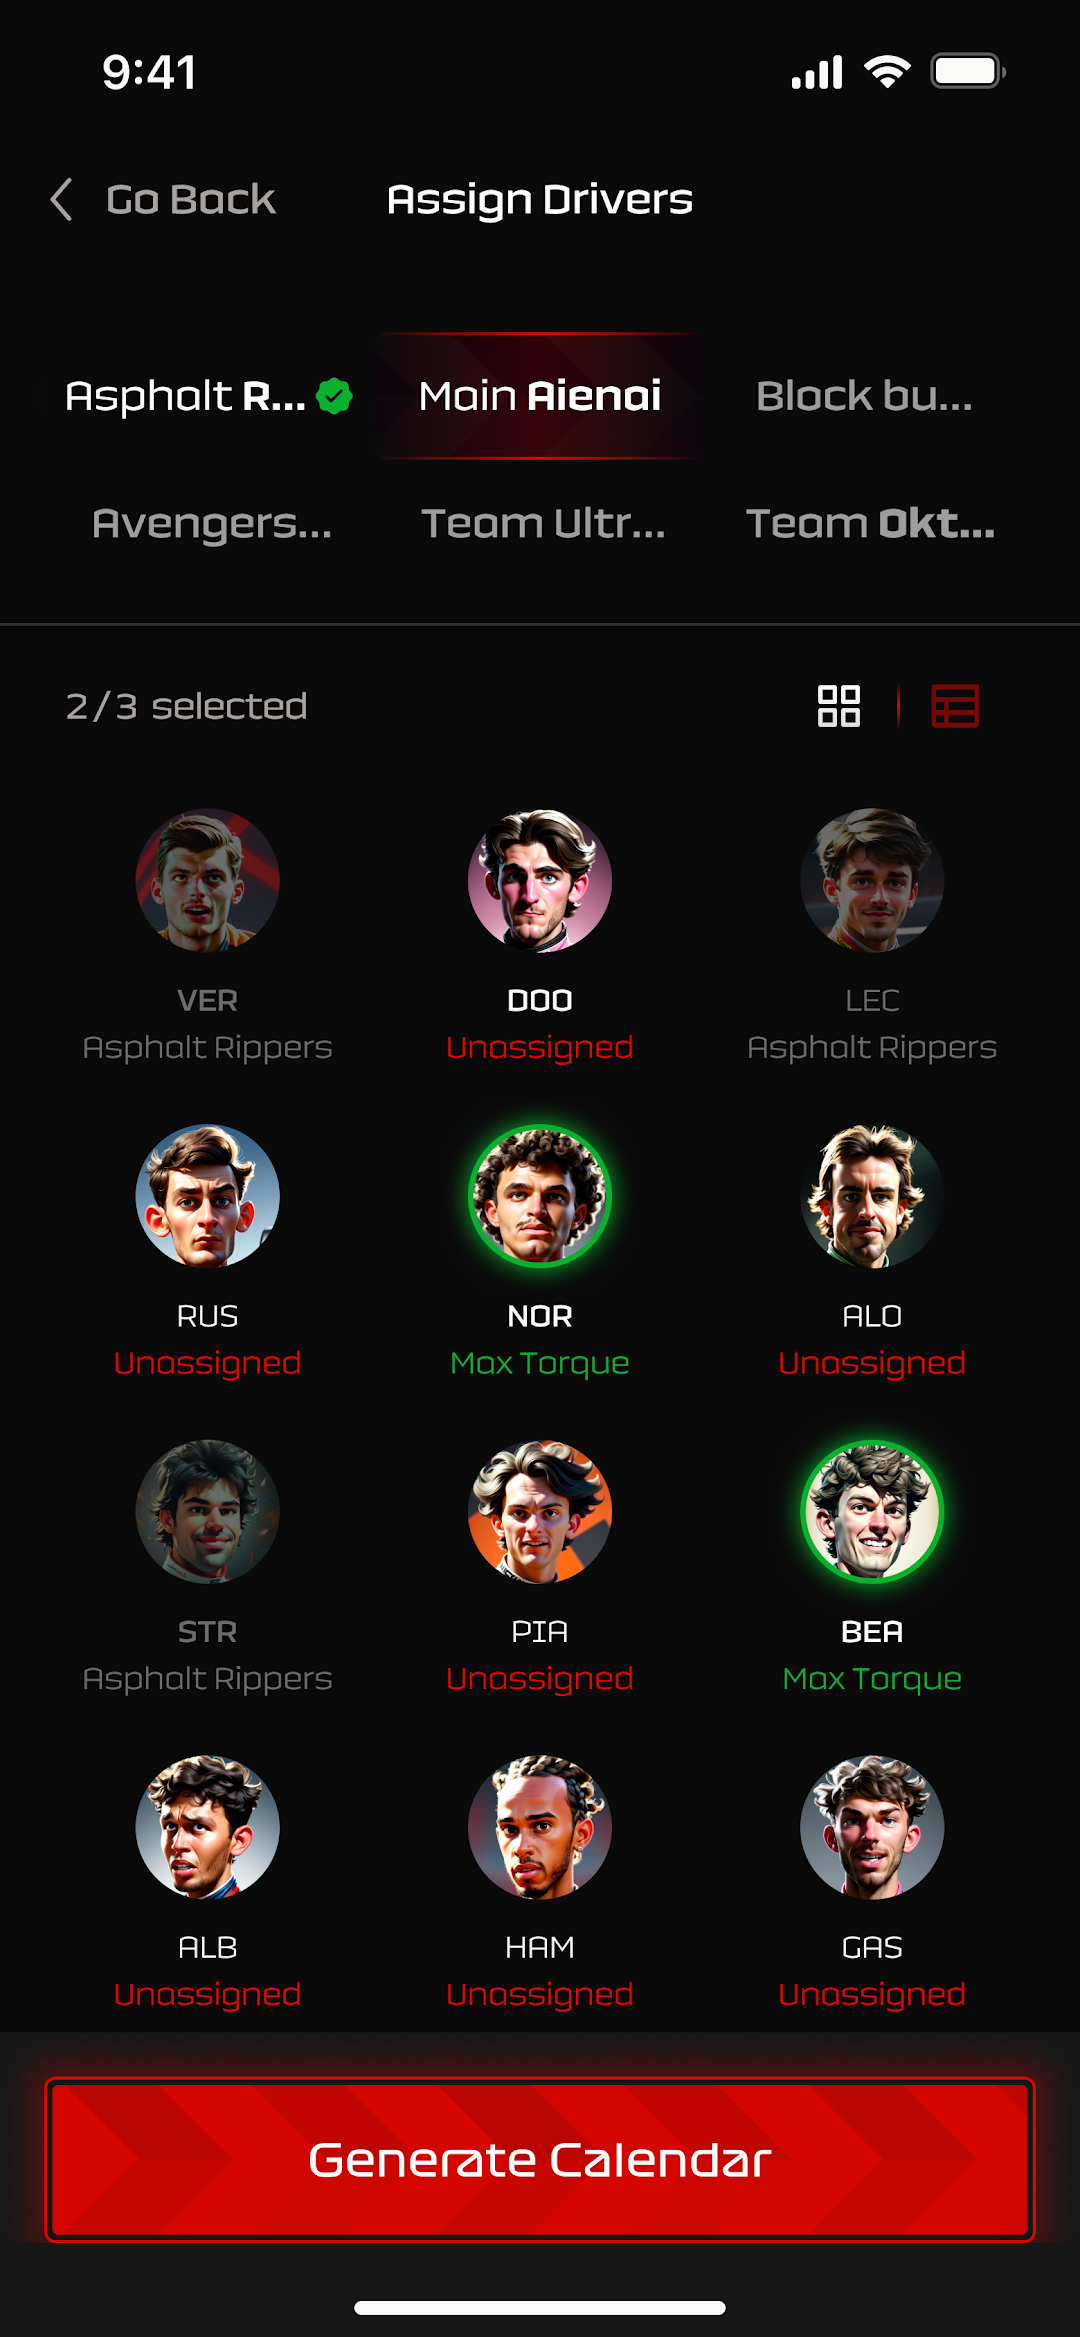Go Back to previous screen
The image size is (1080, 2337).
pyautogui.click(x=191, y=199)
